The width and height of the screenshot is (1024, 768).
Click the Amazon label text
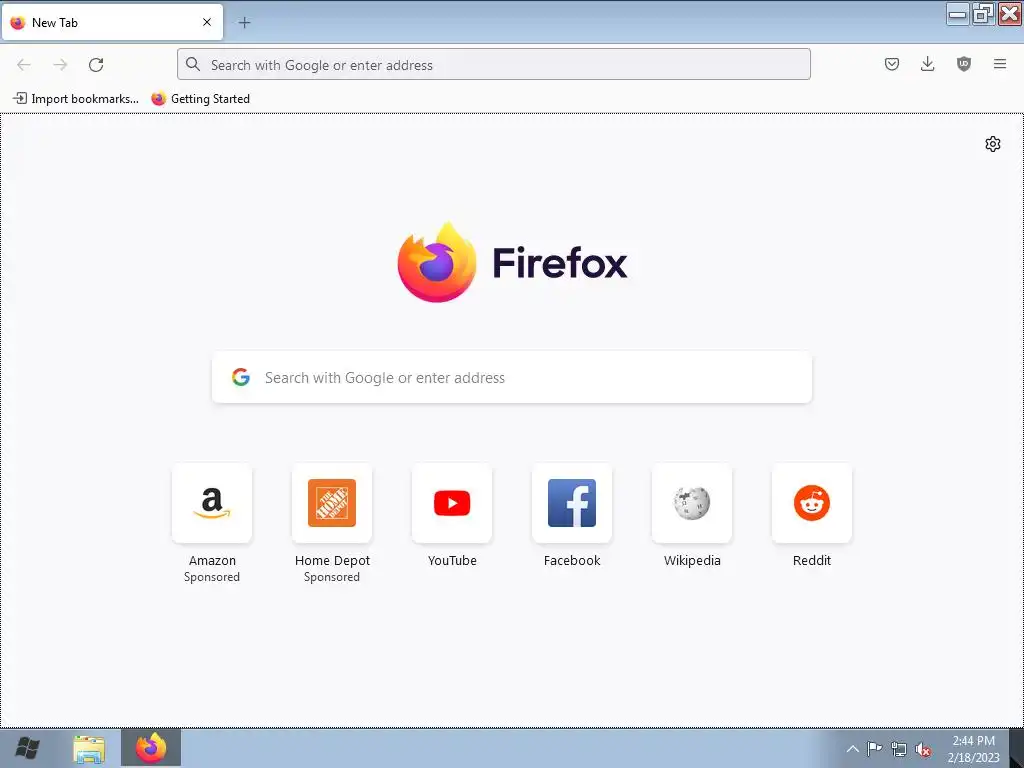point(212,560)
